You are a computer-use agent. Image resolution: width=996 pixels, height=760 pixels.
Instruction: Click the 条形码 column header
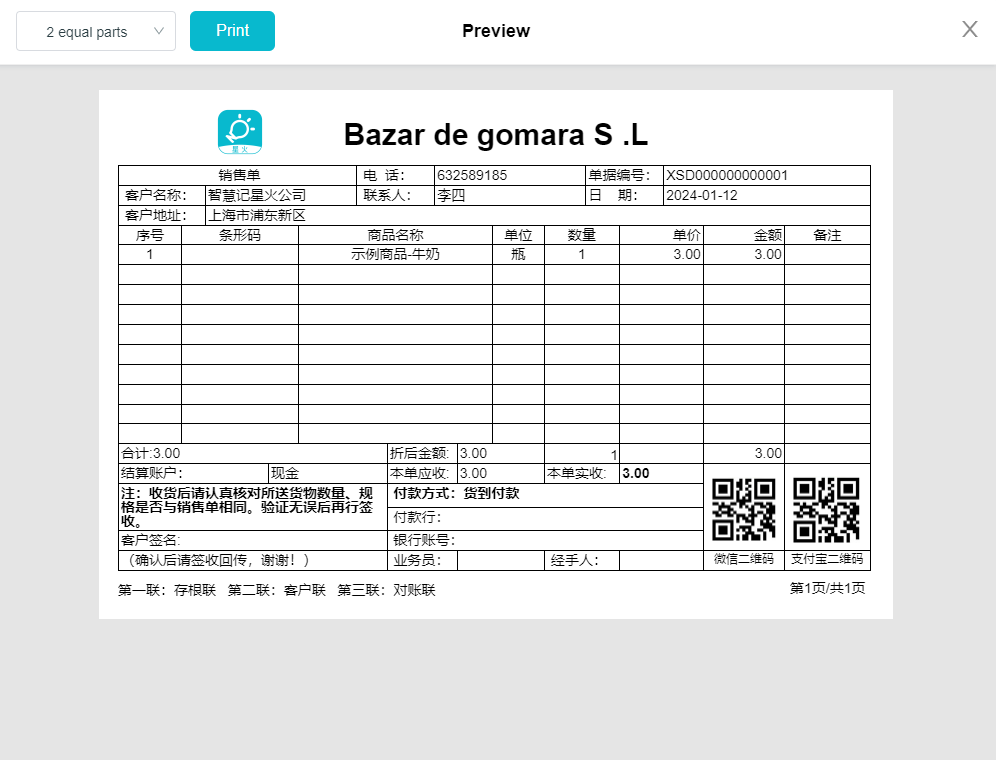(240, 236)
